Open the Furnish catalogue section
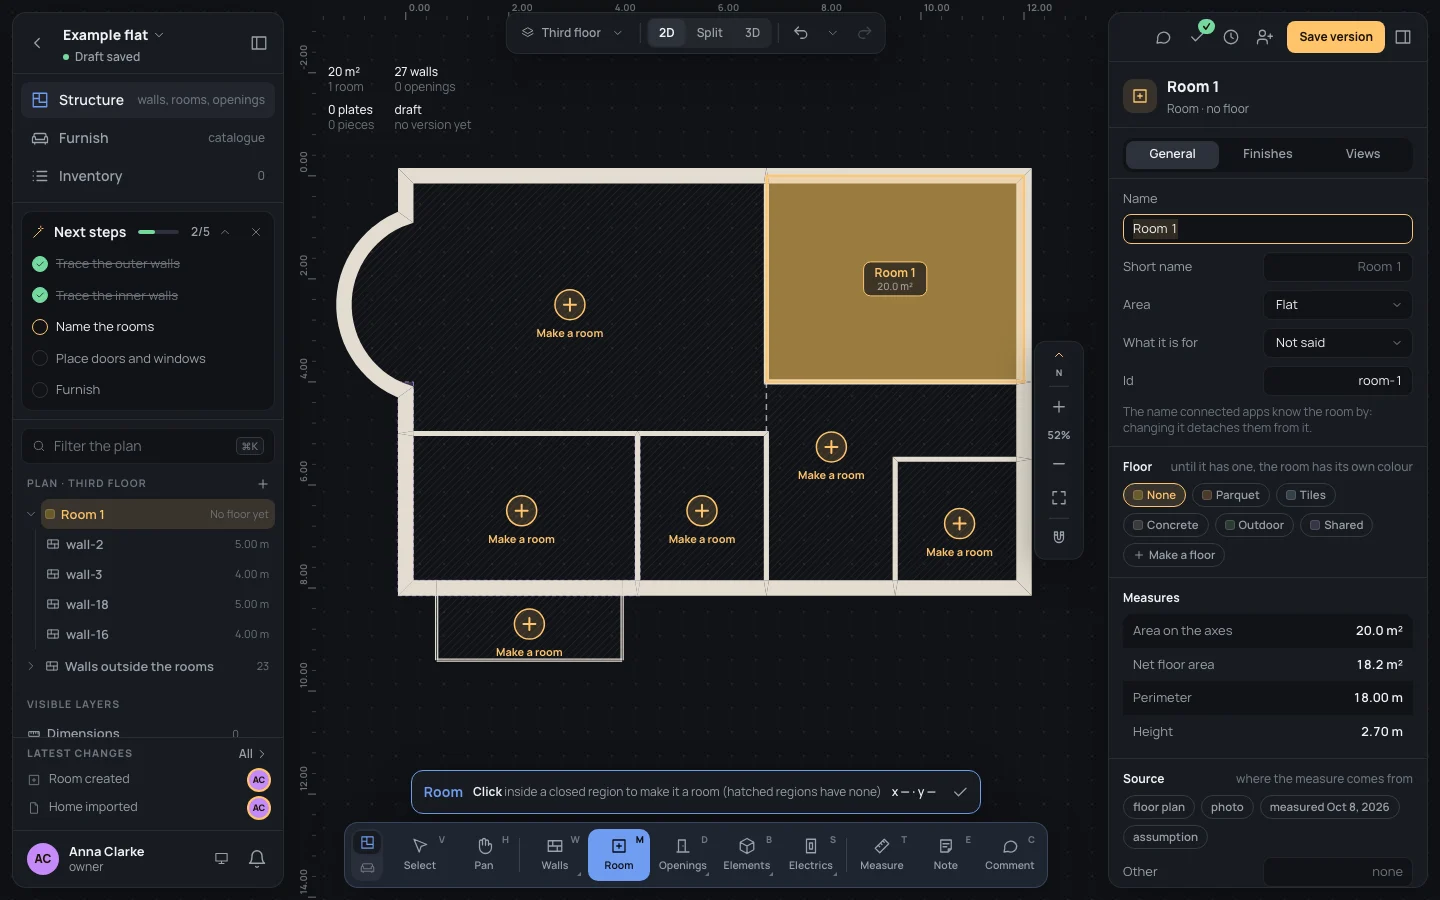 [x=148, y=138]
